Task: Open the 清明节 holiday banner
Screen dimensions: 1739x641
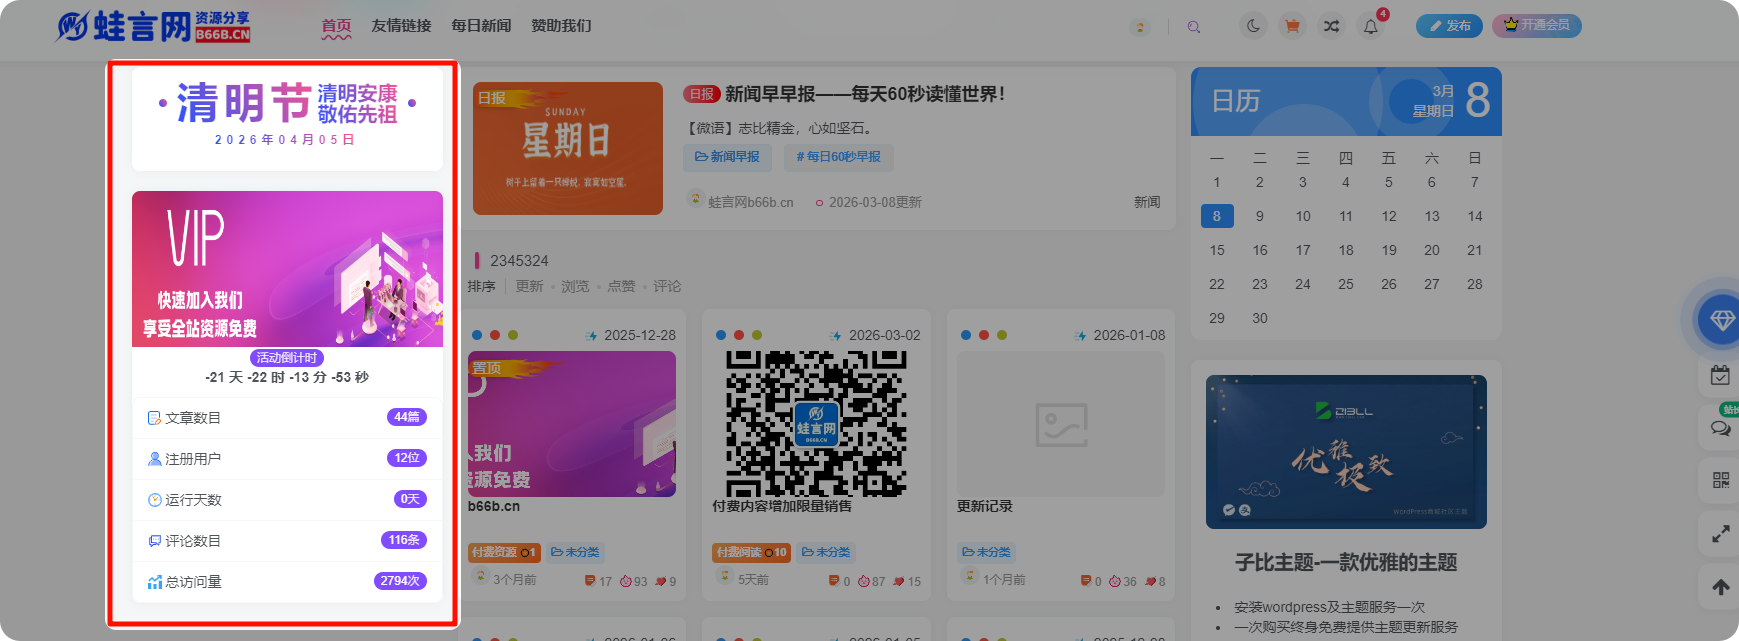Action: point(287,118)
